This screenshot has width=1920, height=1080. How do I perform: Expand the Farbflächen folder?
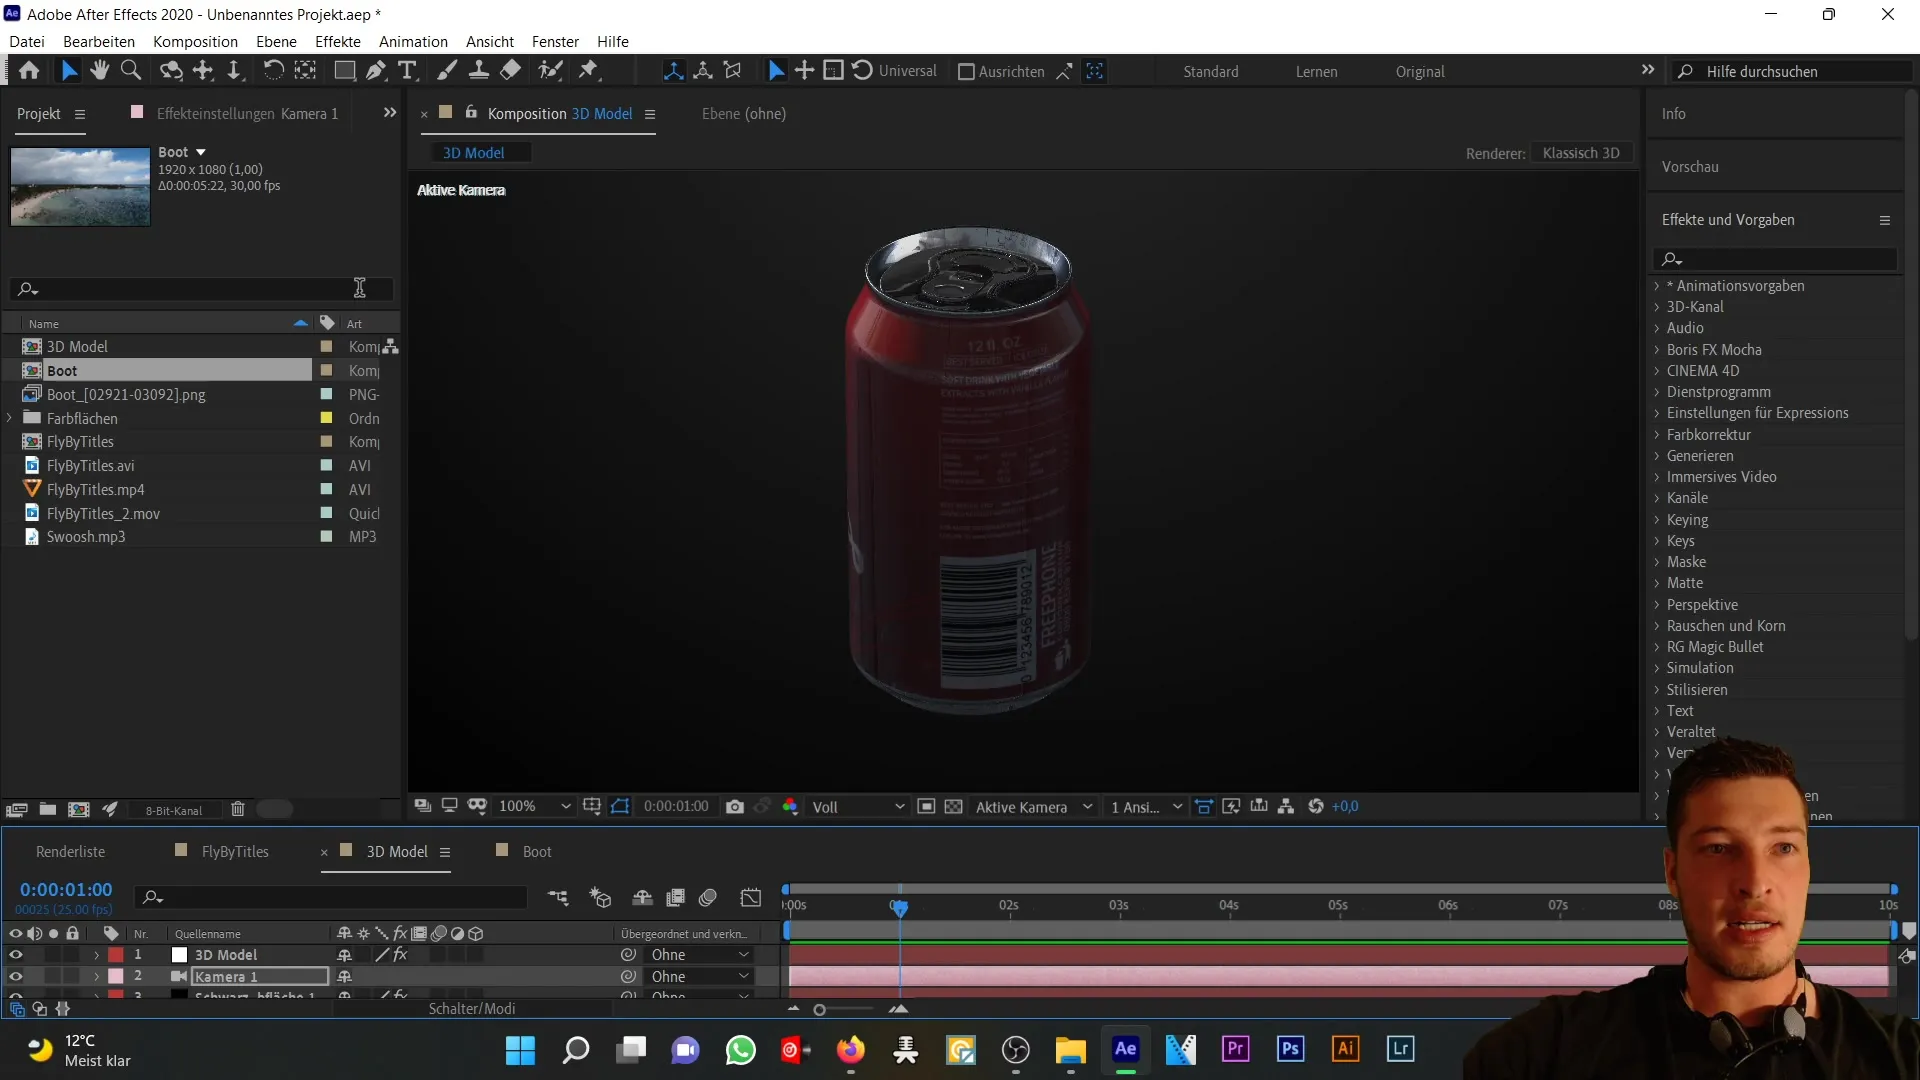(x=10, y=418)
